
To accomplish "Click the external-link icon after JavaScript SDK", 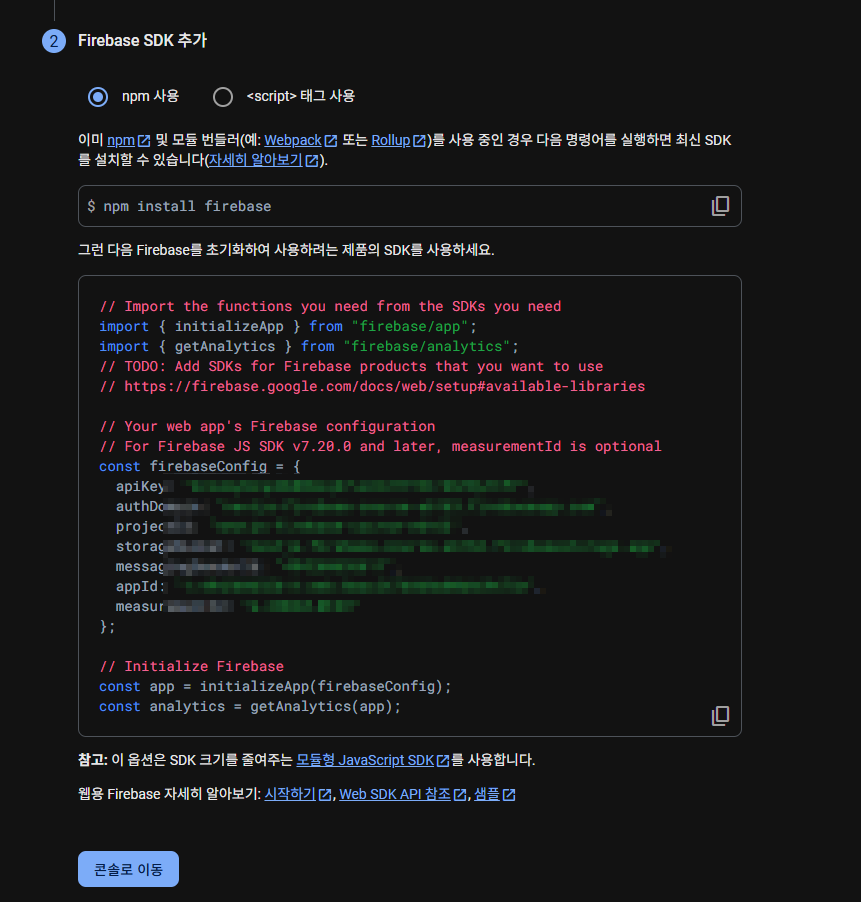I will 443,760.
